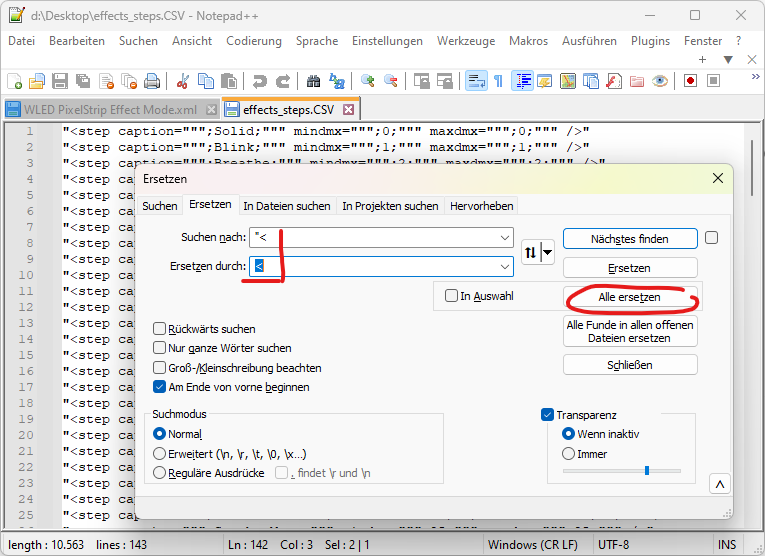Open the swap button's dropdown arrow
765x556 pixels.
pos(548,252)
